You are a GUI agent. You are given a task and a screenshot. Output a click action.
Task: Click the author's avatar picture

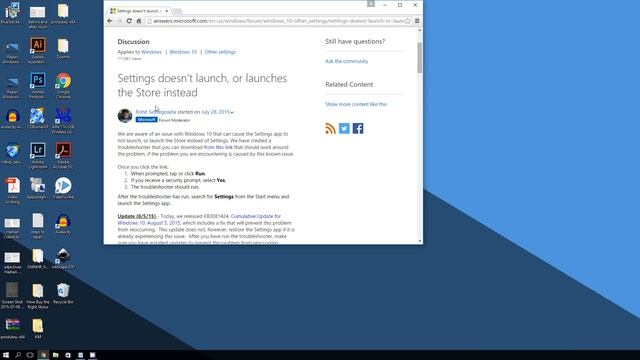point(125,116)
